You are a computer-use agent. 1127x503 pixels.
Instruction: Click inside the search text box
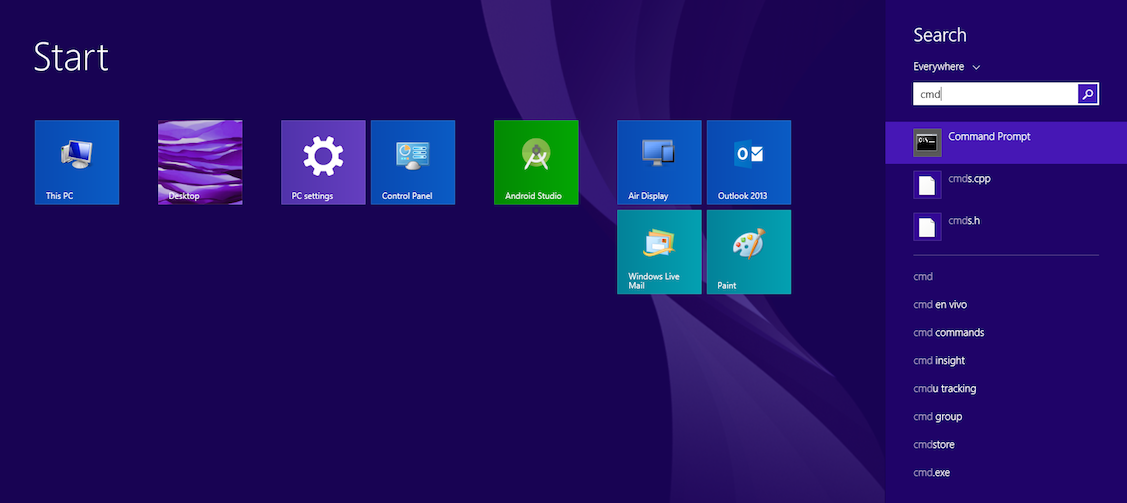(x=994, y=94)
